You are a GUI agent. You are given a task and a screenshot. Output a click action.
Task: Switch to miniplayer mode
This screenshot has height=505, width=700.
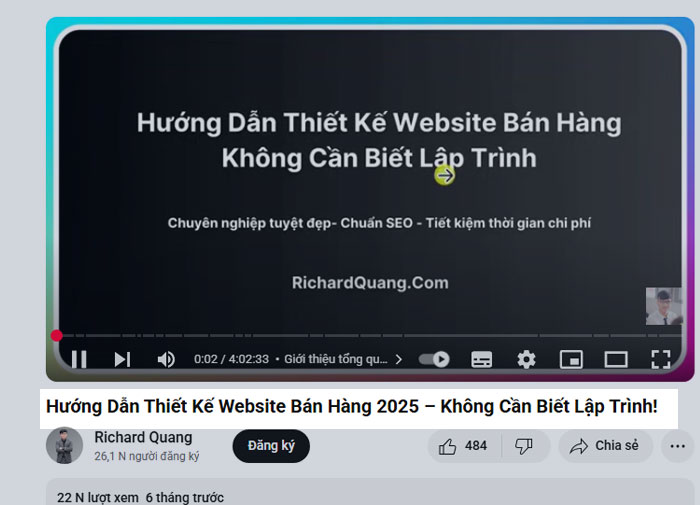(x=571, y=359)
